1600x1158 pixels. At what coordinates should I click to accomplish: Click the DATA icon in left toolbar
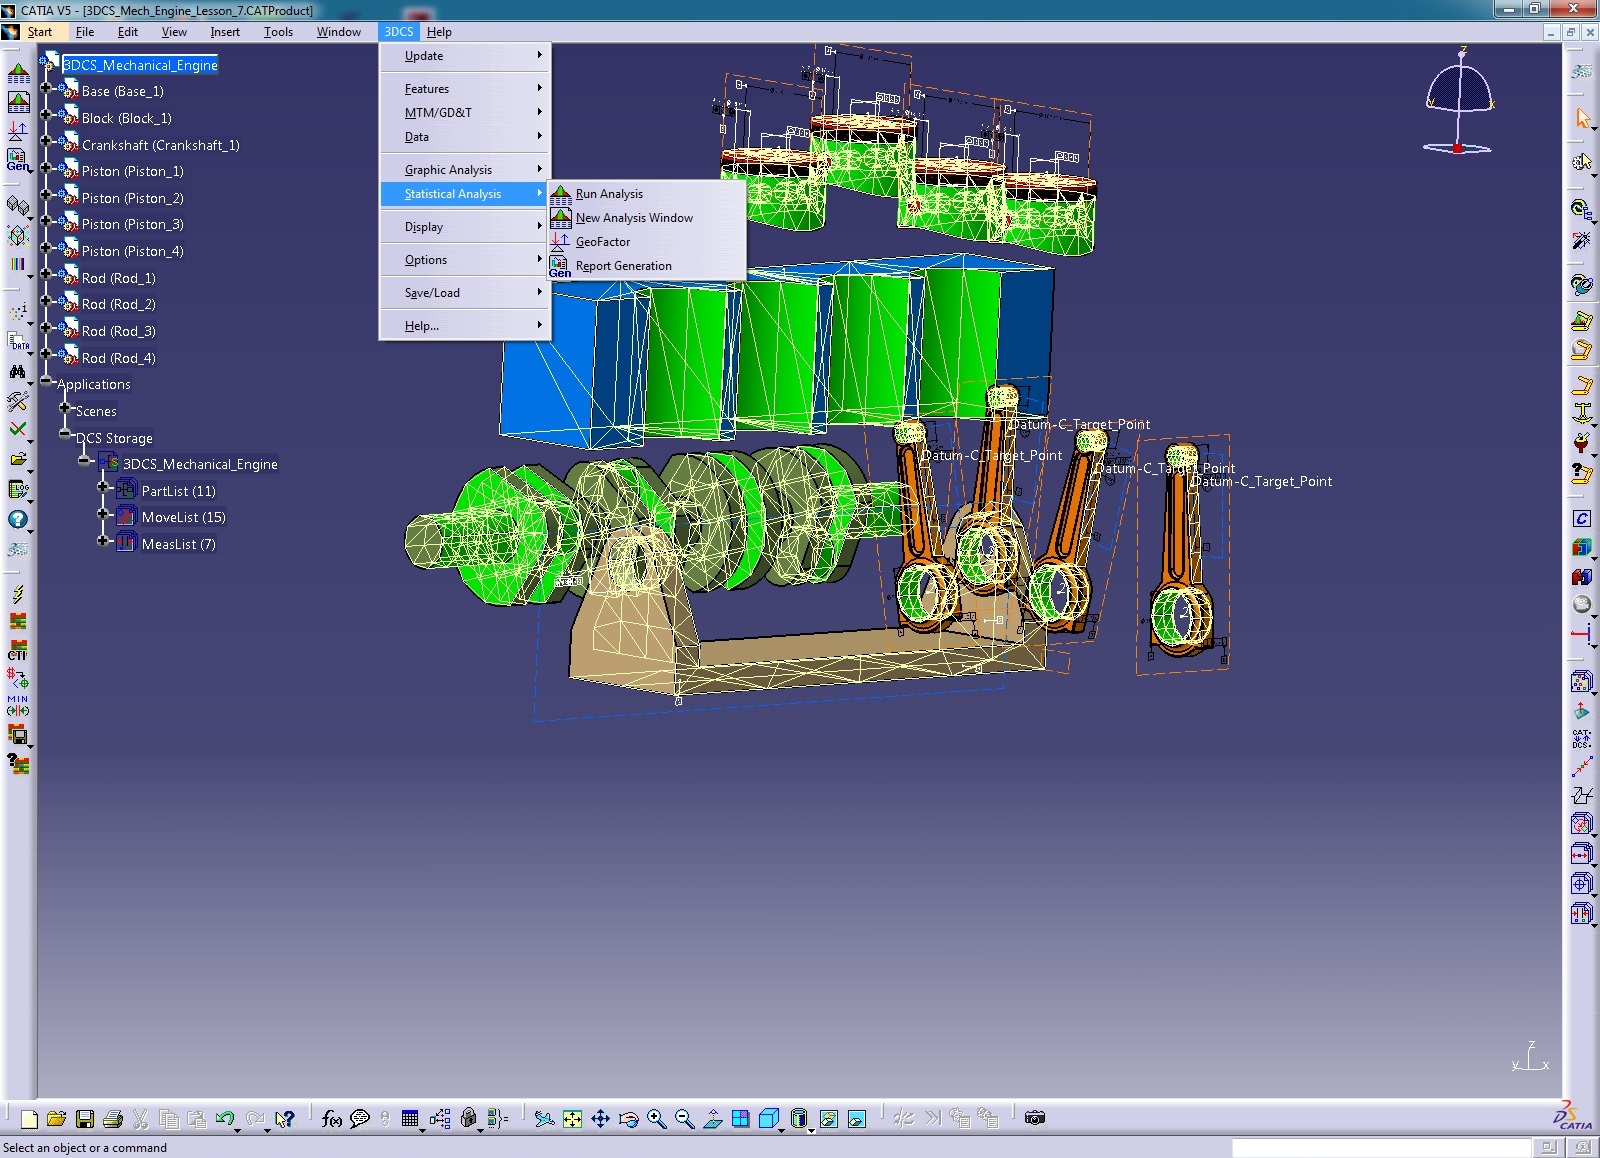18,341
